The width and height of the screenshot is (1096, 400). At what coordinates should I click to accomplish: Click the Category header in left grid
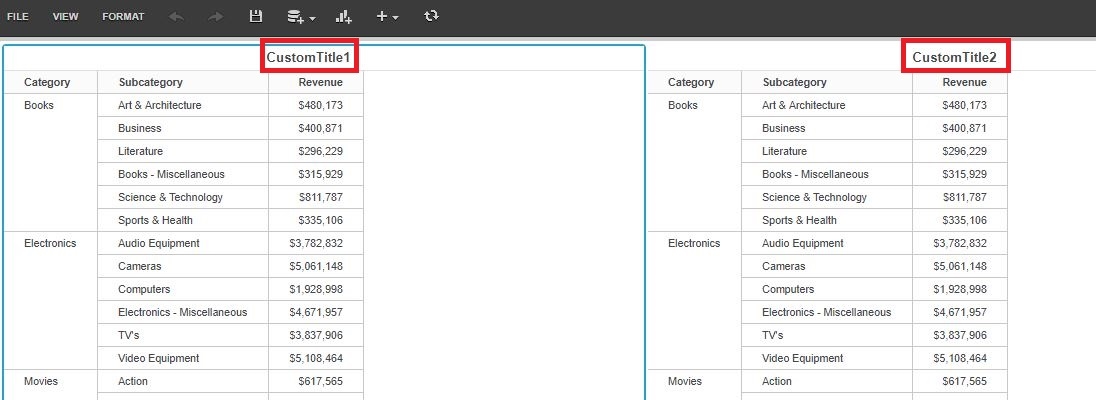click(x=47, y=83)
